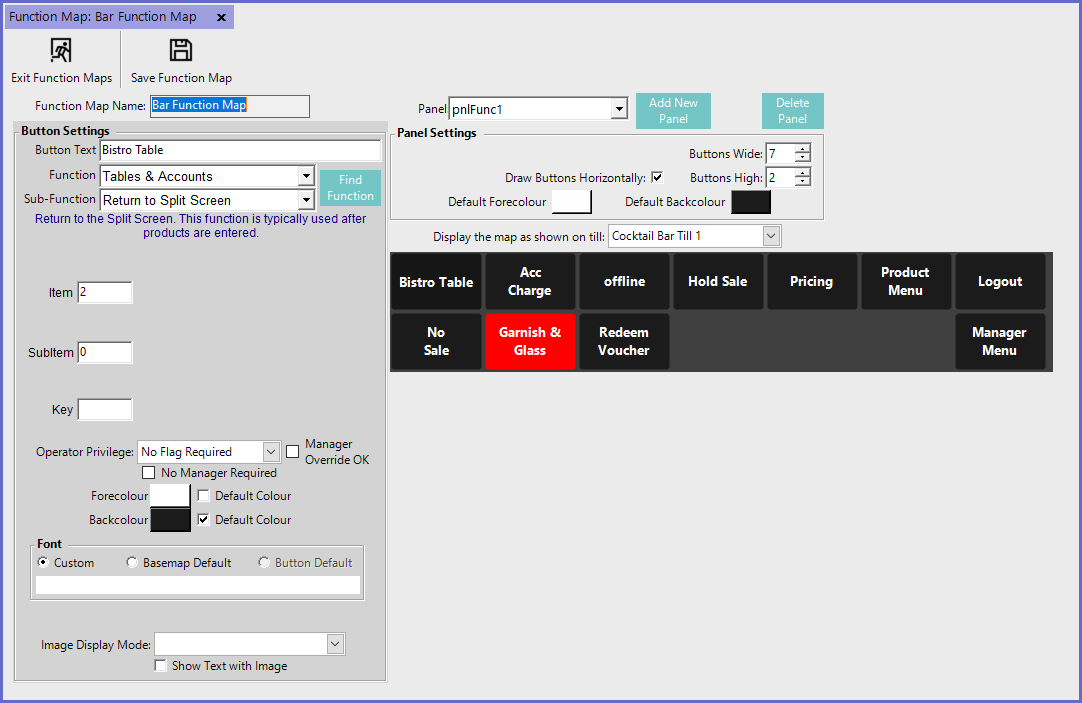The width and height of the screenshot is (1082, 703).
Task: Click the Exit Function Maps icon
Action: tap(61, 47)
